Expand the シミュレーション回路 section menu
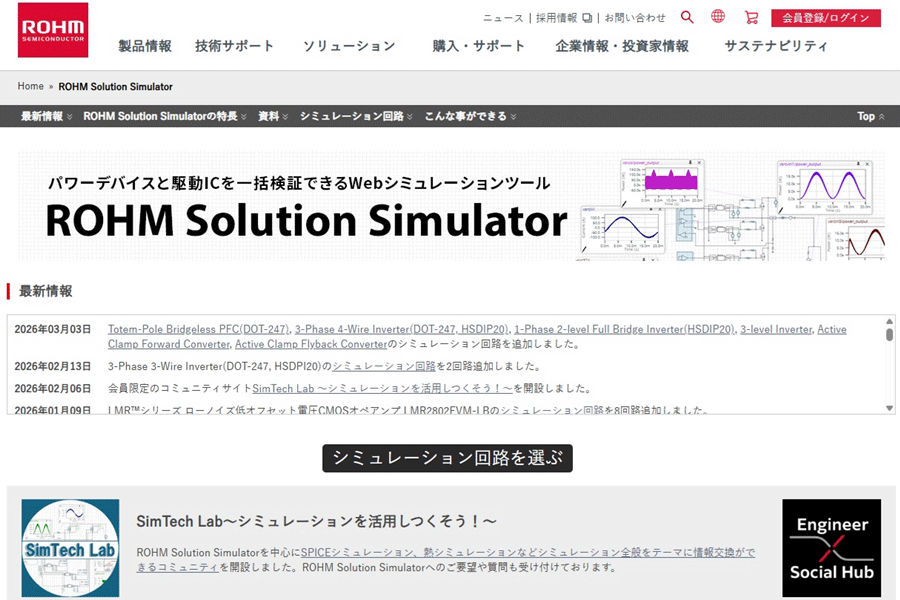This screenshot has width=900, height=600. pyautogui.click(x=356, y=117)
